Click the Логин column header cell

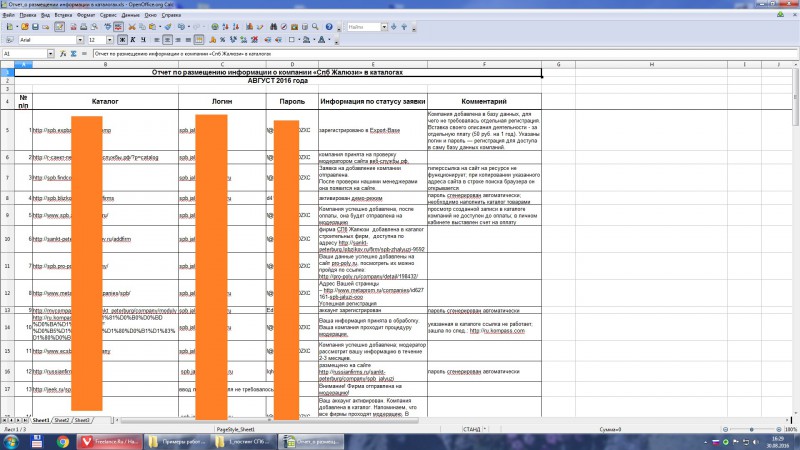point(222,102)
